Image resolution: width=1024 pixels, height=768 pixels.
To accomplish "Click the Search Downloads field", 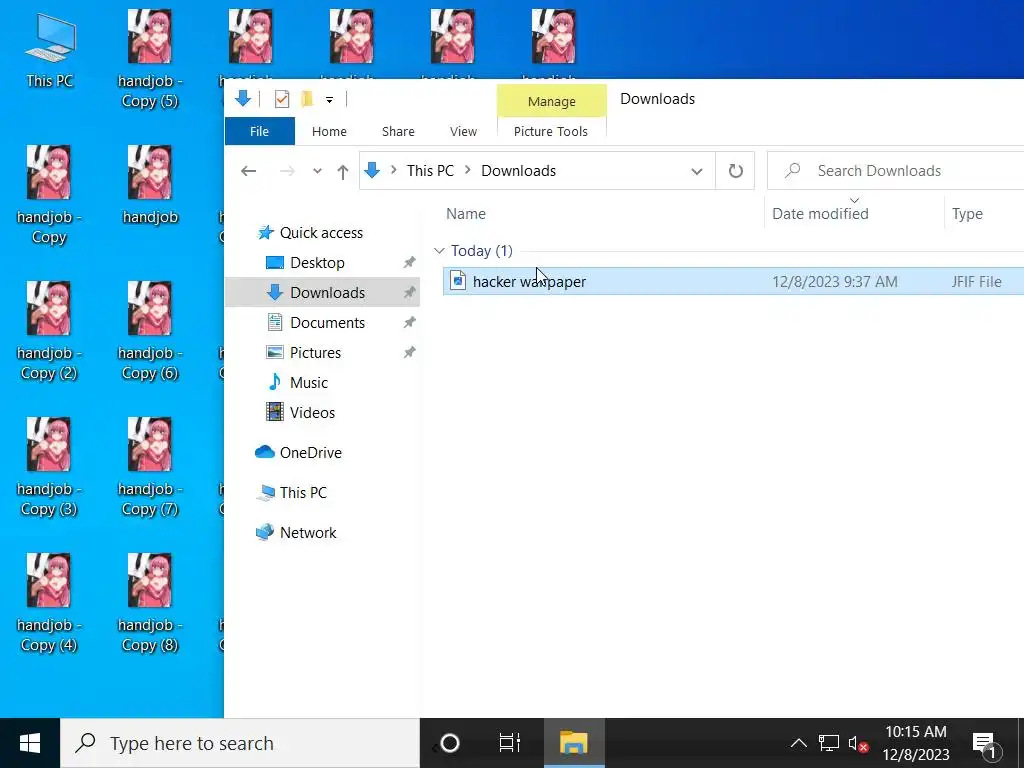I will click(896, 171).
